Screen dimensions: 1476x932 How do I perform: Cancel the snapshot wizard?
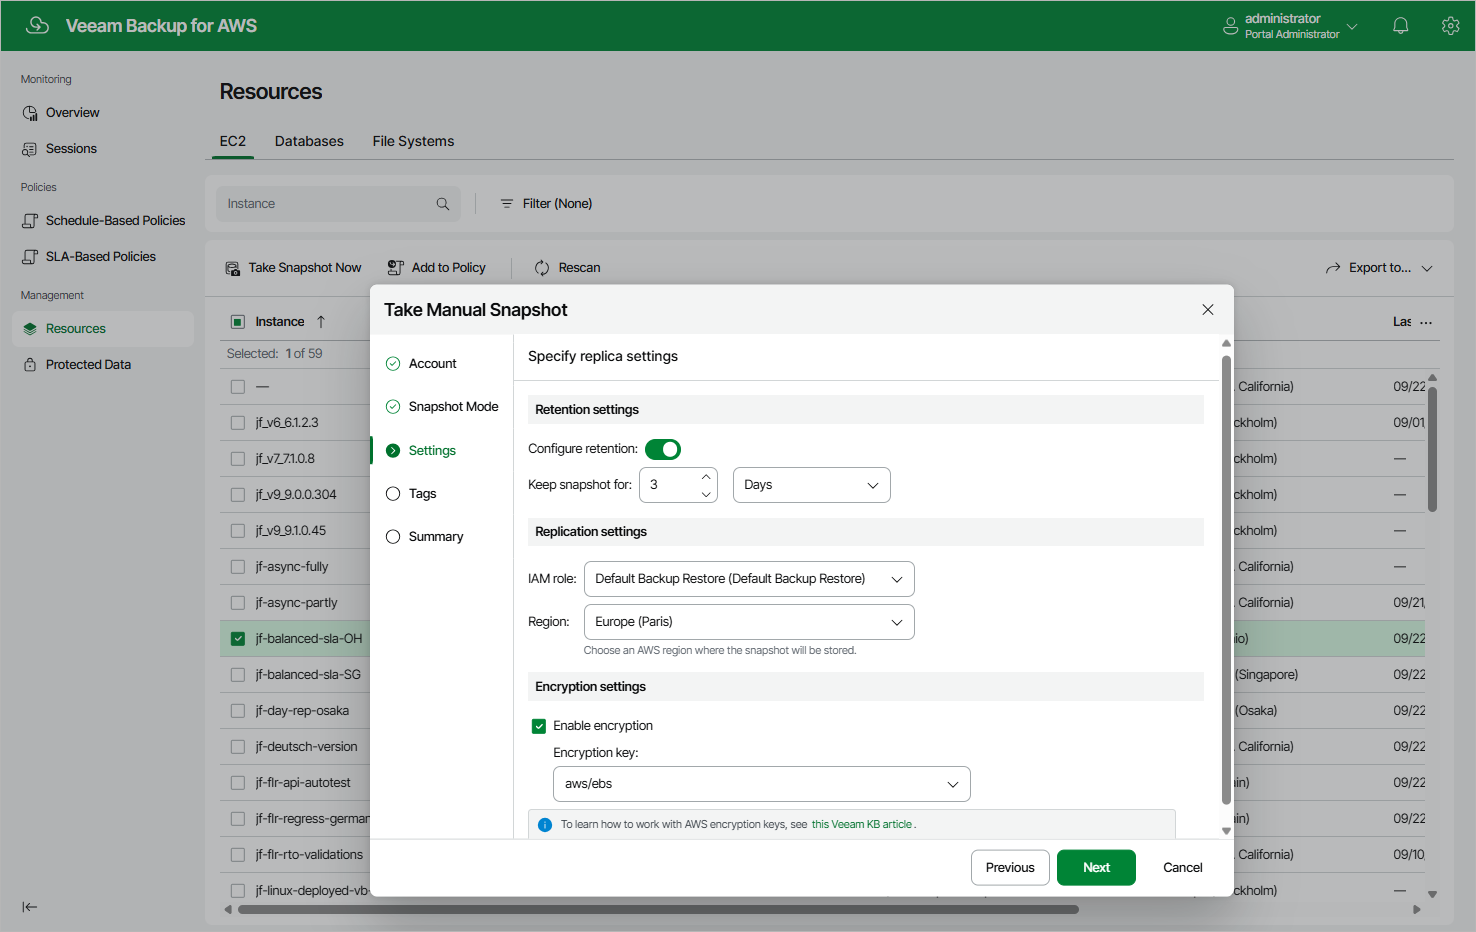pyautogui.click(x=1183, y=868)
